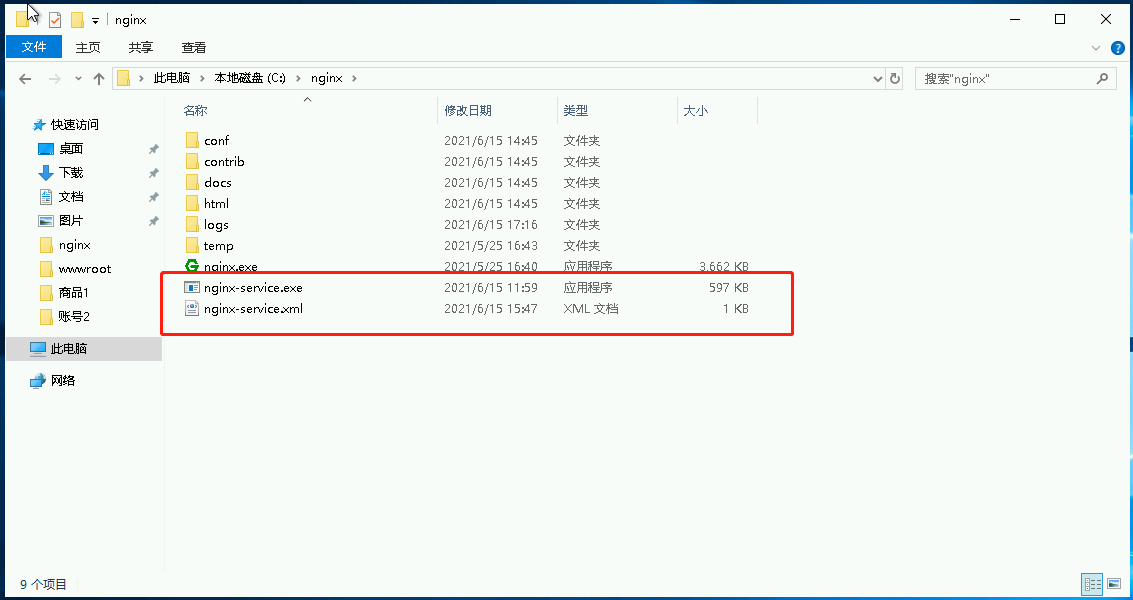Sort by 修改日期 column header
The image size is (1133, 600).
pyautogui.click(x=468, y=111)
